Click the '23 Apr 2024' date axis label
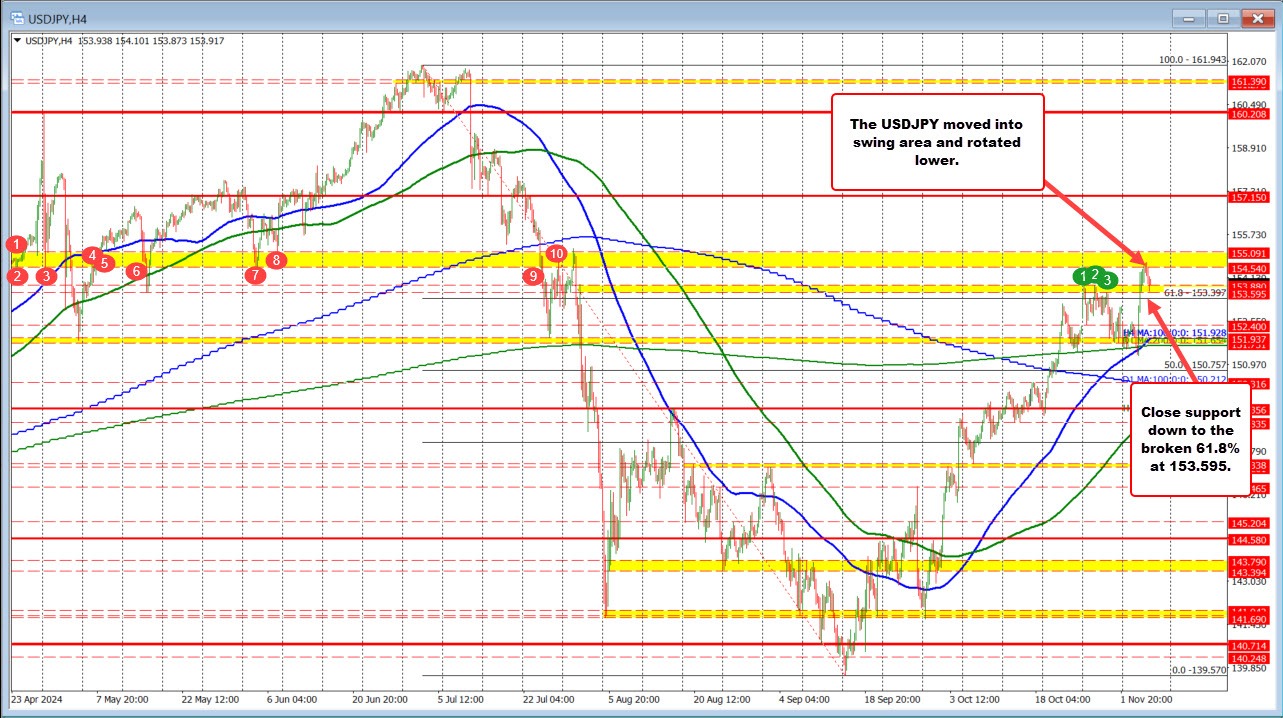Viewport: 1283px width, 718px height. (x=38, y=700)
